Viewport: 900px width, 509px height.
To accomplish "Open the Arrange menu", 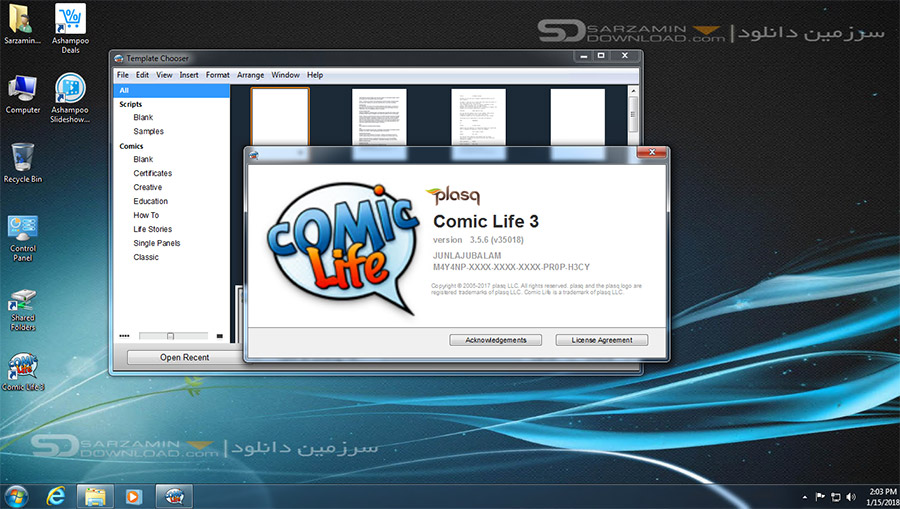I will 250,75.
